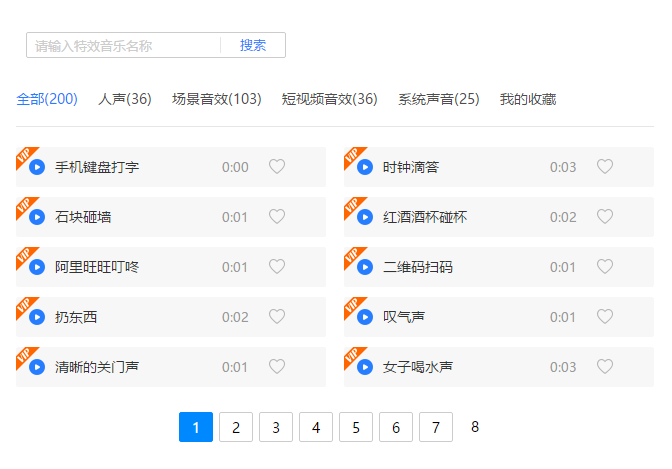The image size is (672, 469).
Task: Click the 0:01 duration of 二维码扫码
Action: pyautogui.click(x=562, y=268)
